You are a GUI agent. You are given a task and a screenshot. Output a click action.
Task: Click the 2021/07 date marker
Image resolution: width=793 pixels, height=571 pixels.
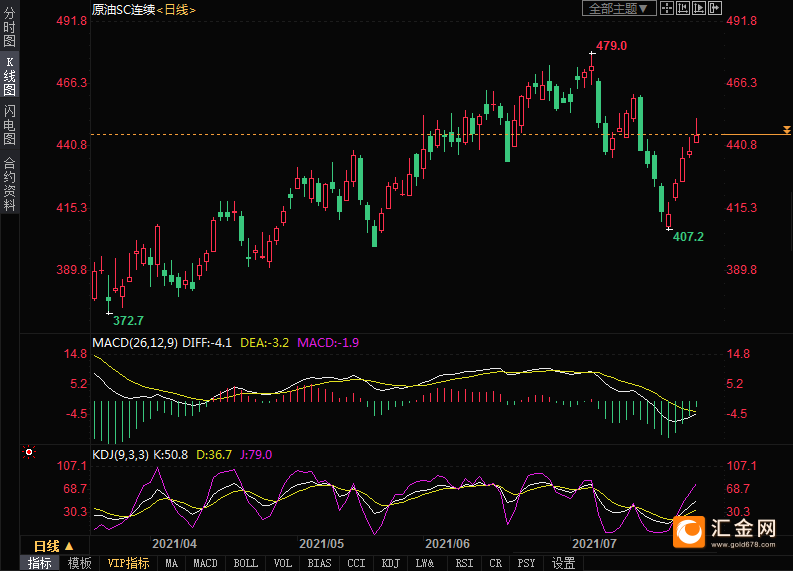pos(594,544)
